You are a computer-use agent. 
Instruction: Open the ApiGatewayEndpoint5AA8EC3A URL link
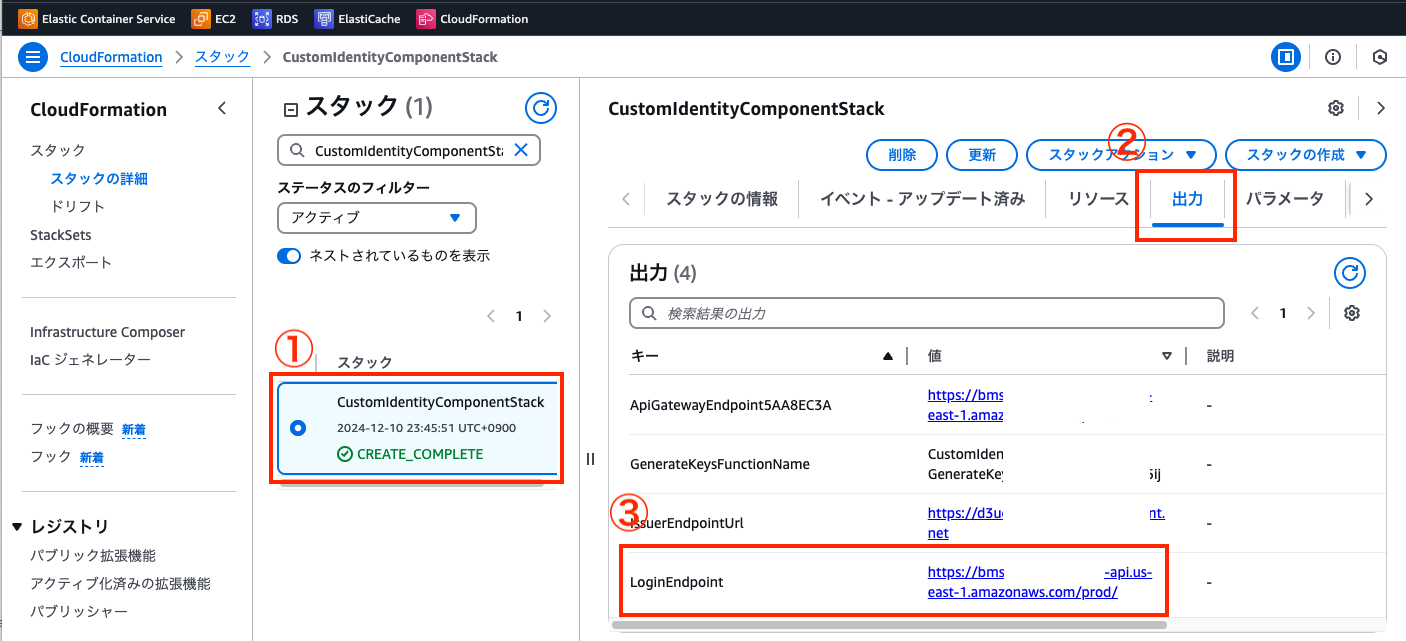1039,405
